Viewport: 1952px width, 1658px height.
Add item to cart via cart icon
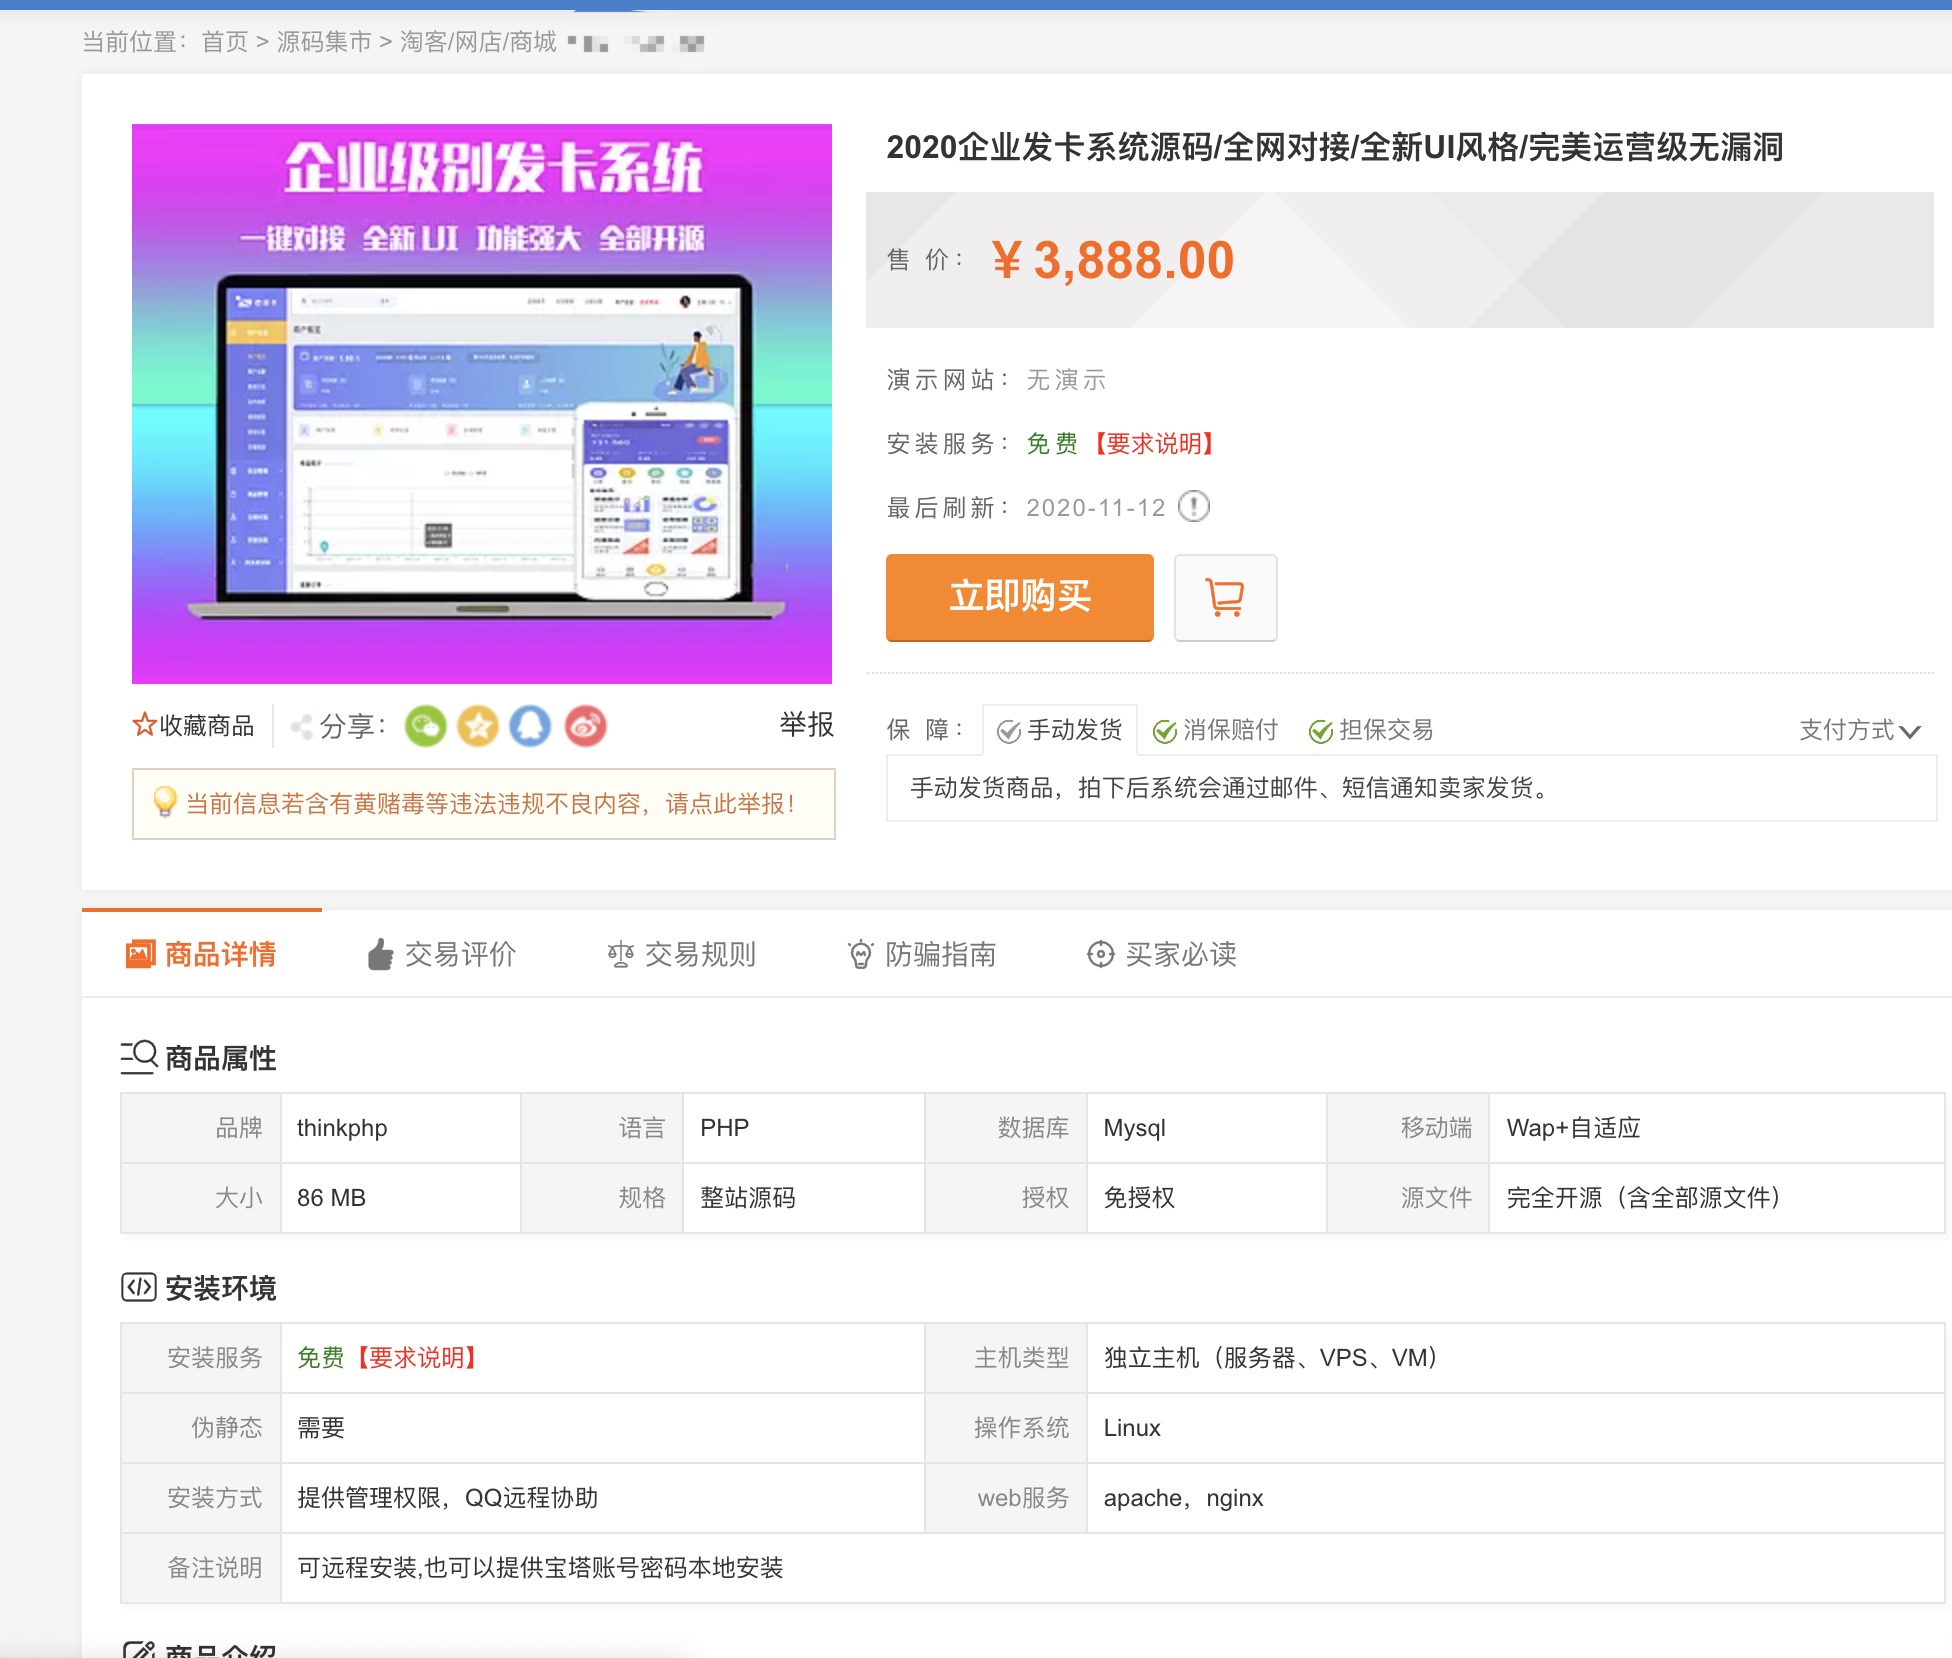pos(1225,597)
